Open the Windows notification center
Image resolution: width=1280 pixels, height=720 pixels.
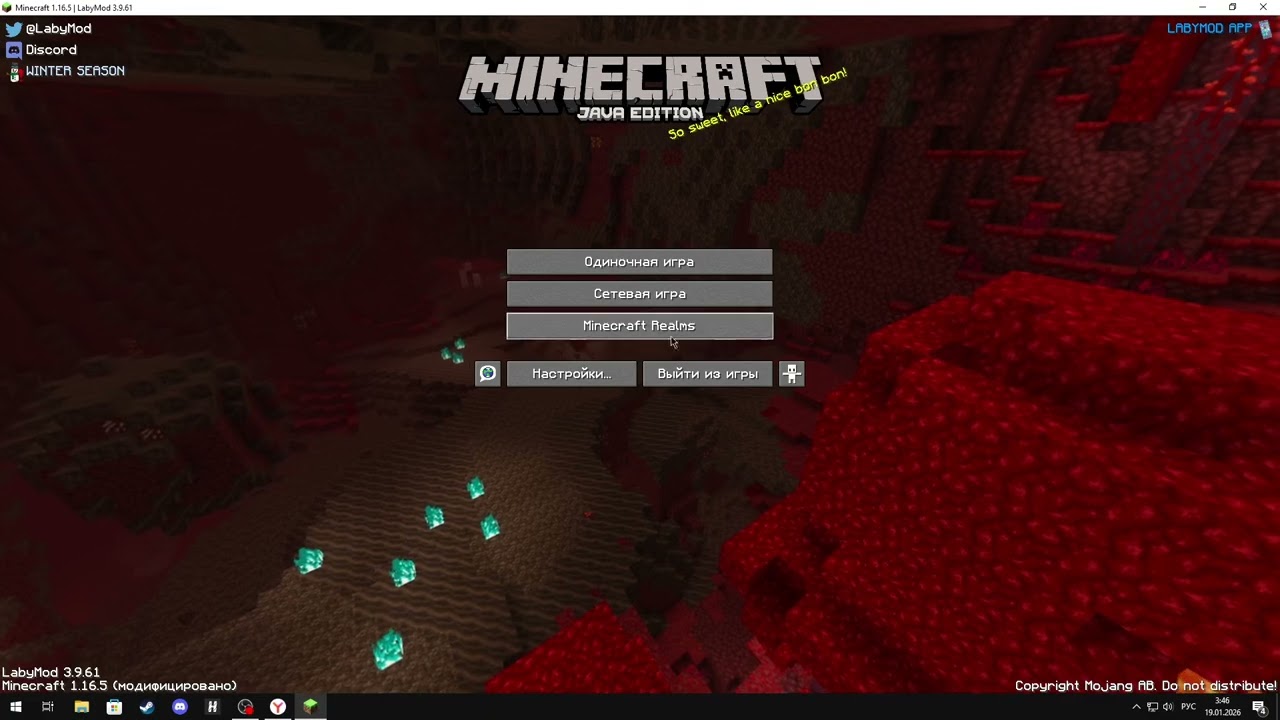point(1259,707)
